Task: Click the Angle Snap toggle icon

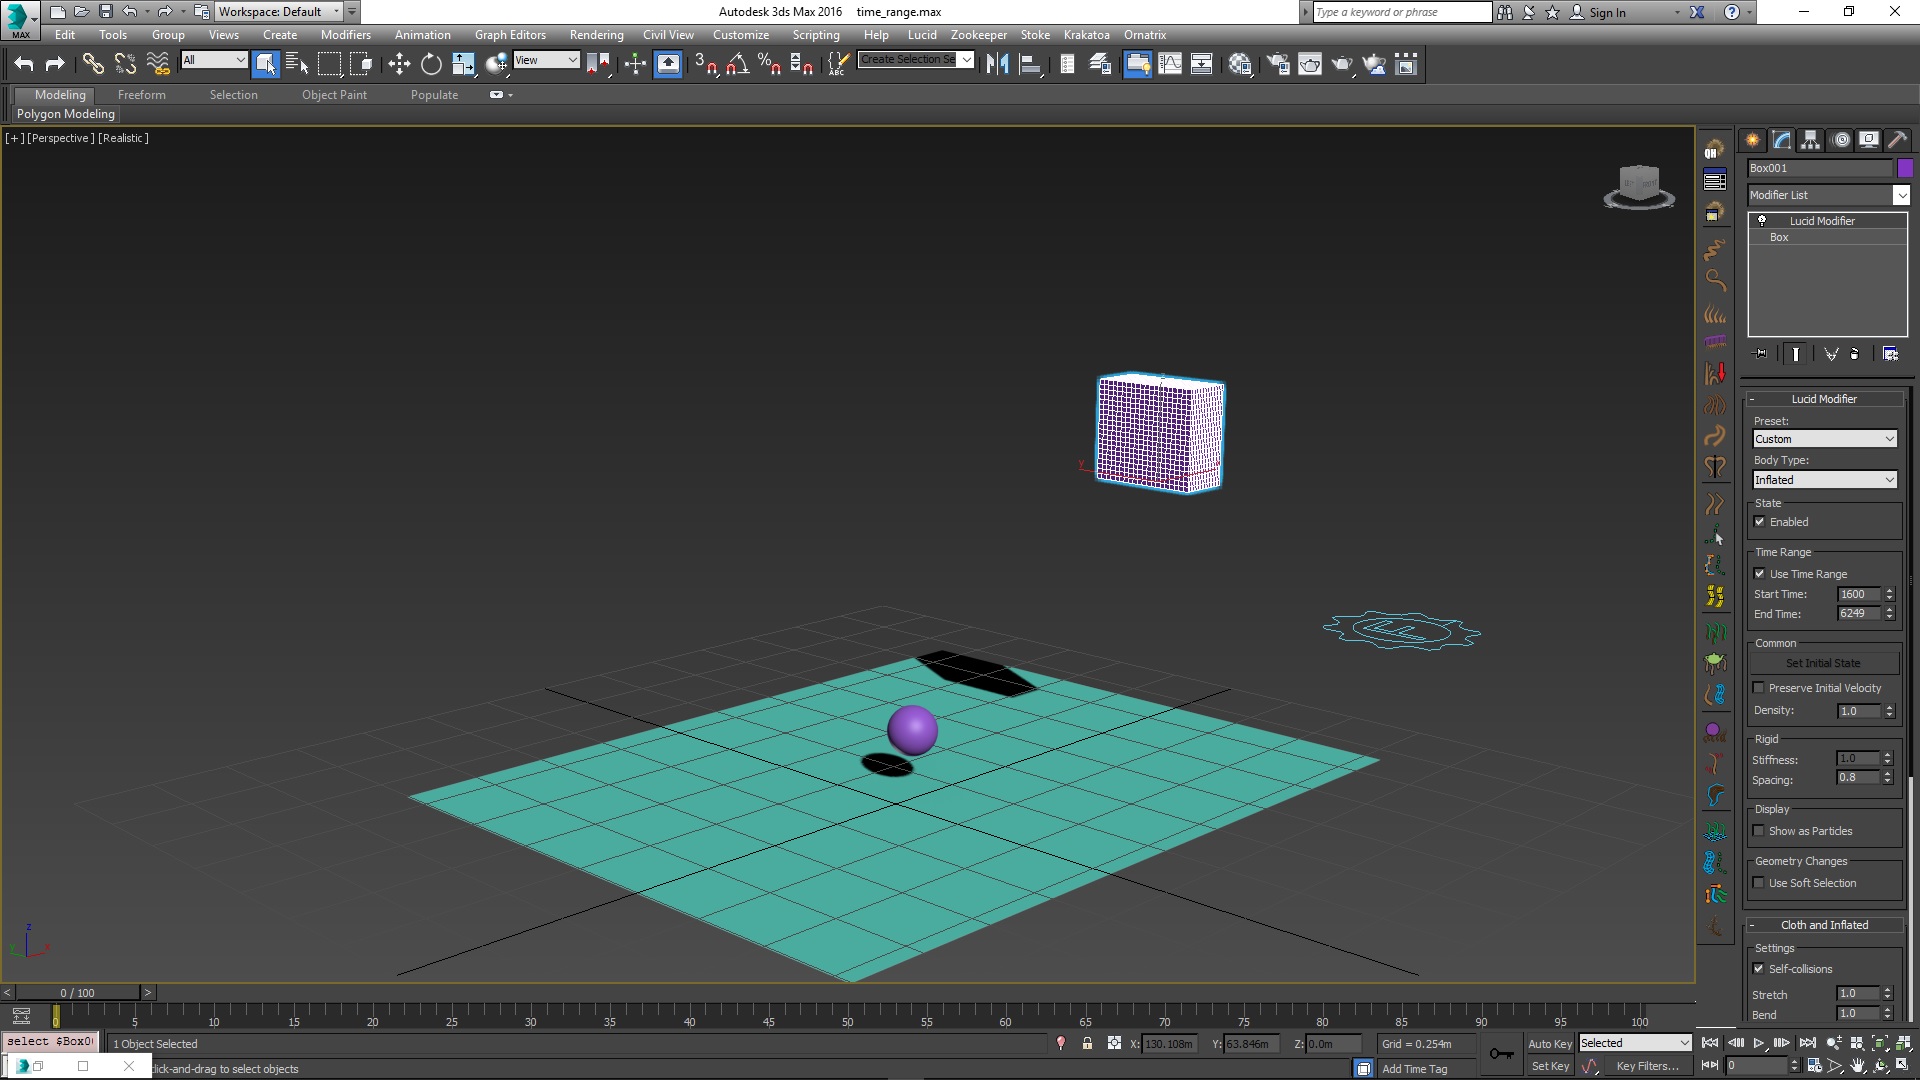Action: pos(738,65)
